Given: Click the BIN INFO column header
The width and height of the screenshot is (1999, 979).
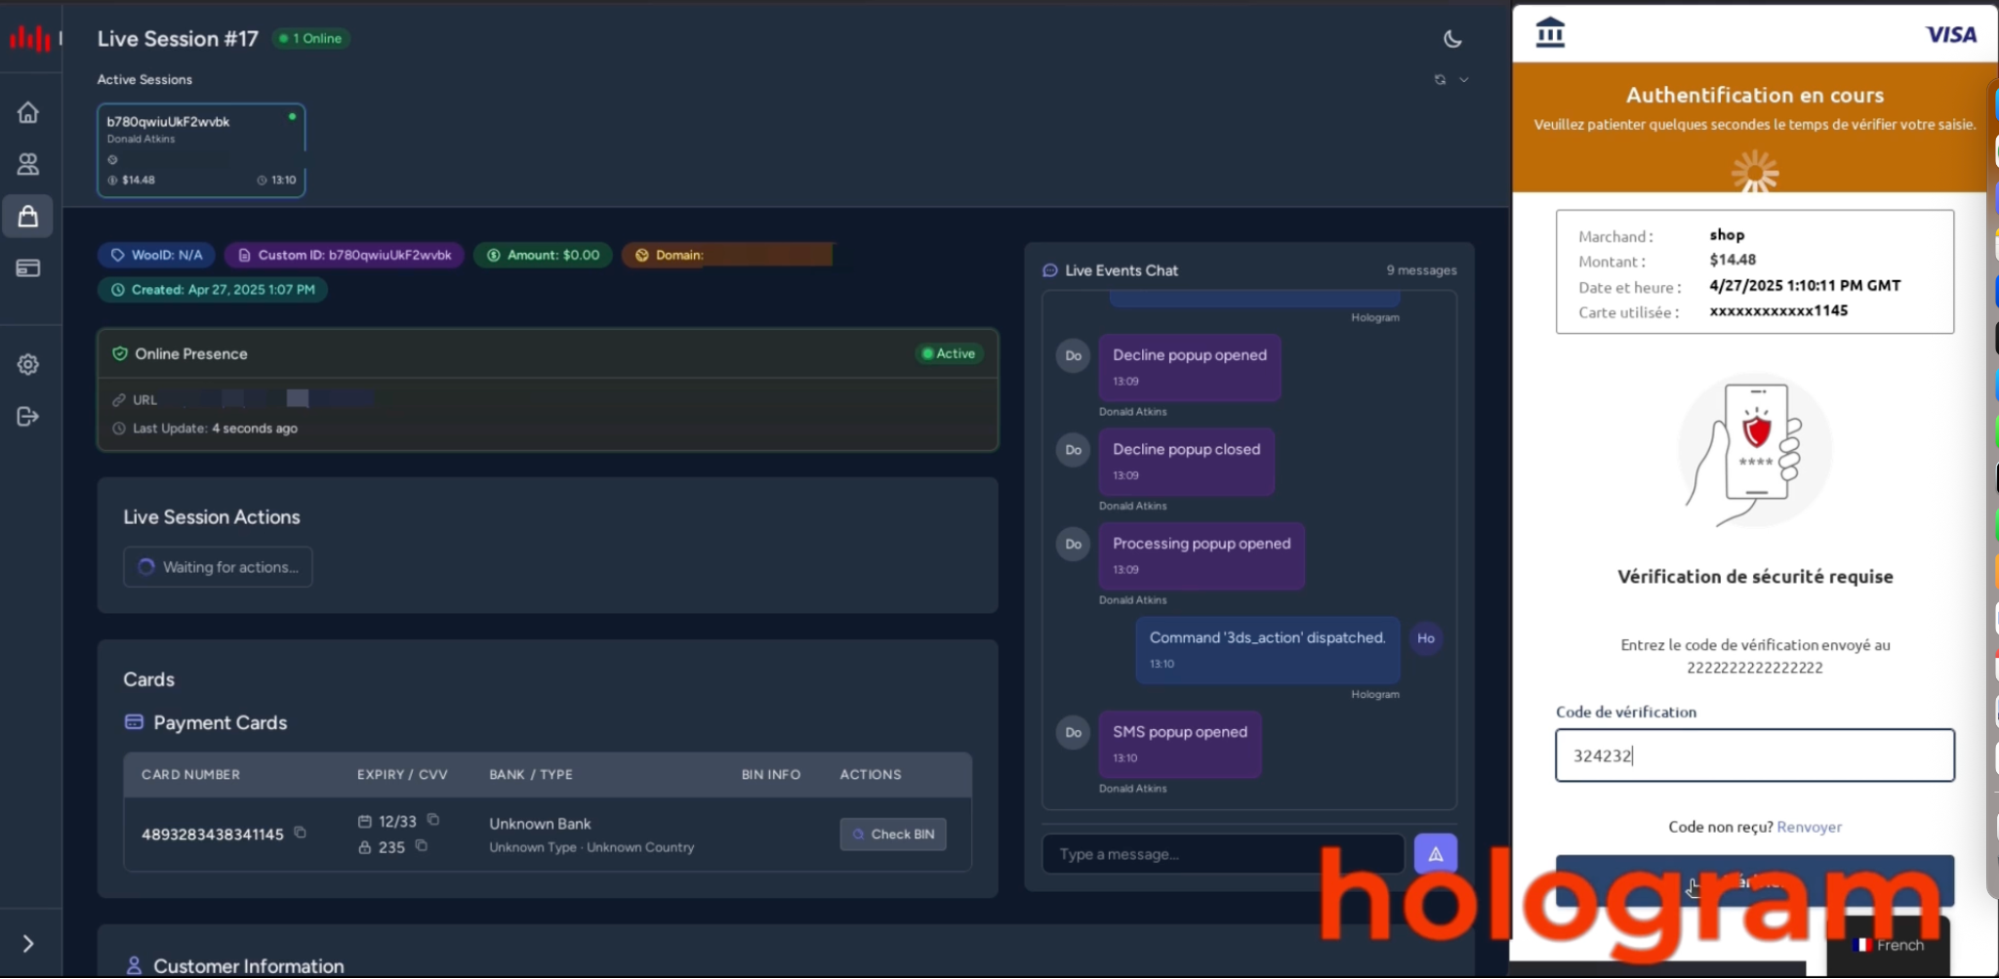Looking at the screenshot, I should (771, 774).
